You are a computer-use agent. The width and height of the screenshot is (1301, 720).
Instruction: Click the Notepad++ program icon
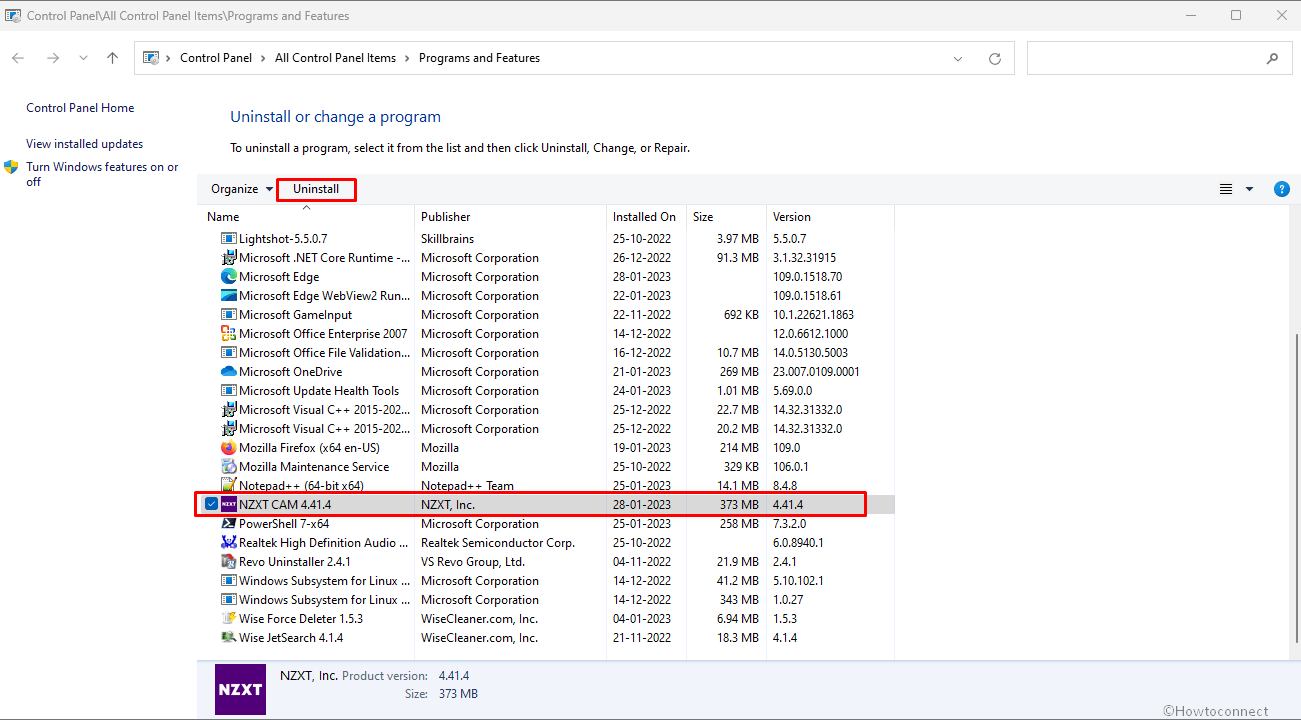tap(229, 486)
